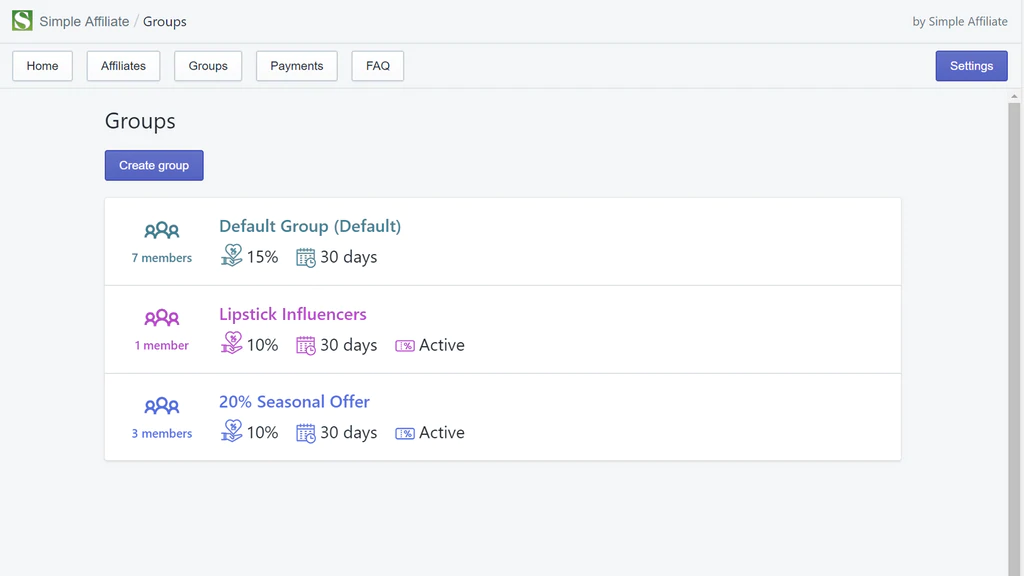This screenshot has height=576, width=1024.
Task: Click the Lipstick Influencers calendar days icon
Action: point(306,345)
